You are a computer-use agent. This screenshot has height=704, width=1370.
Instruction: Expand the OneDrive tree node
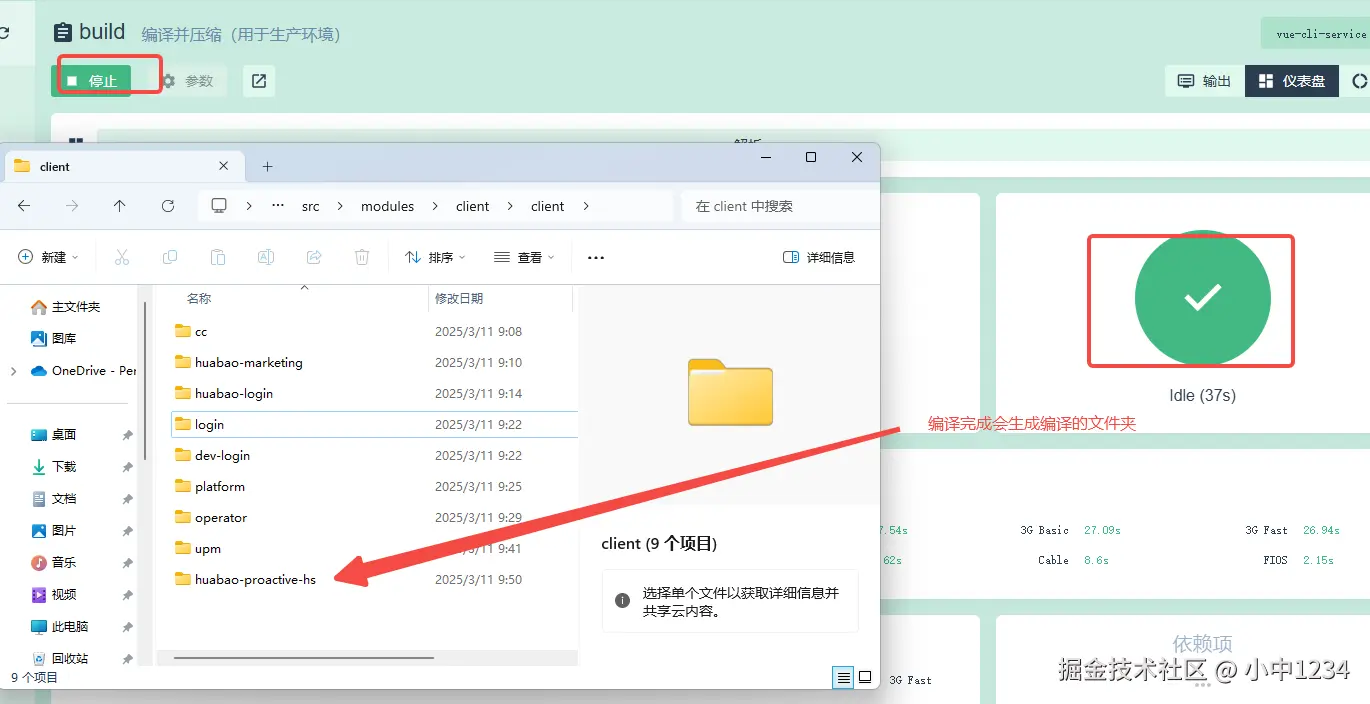coord(13,371)
